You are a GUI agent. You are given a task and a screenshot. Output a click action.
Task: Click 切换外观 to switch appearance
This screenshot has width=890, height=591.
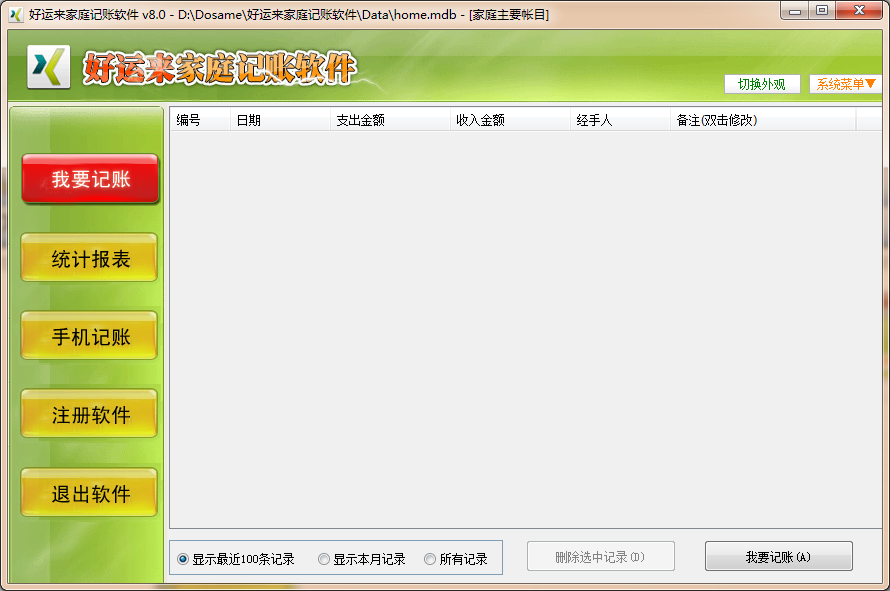pos(763,84)
